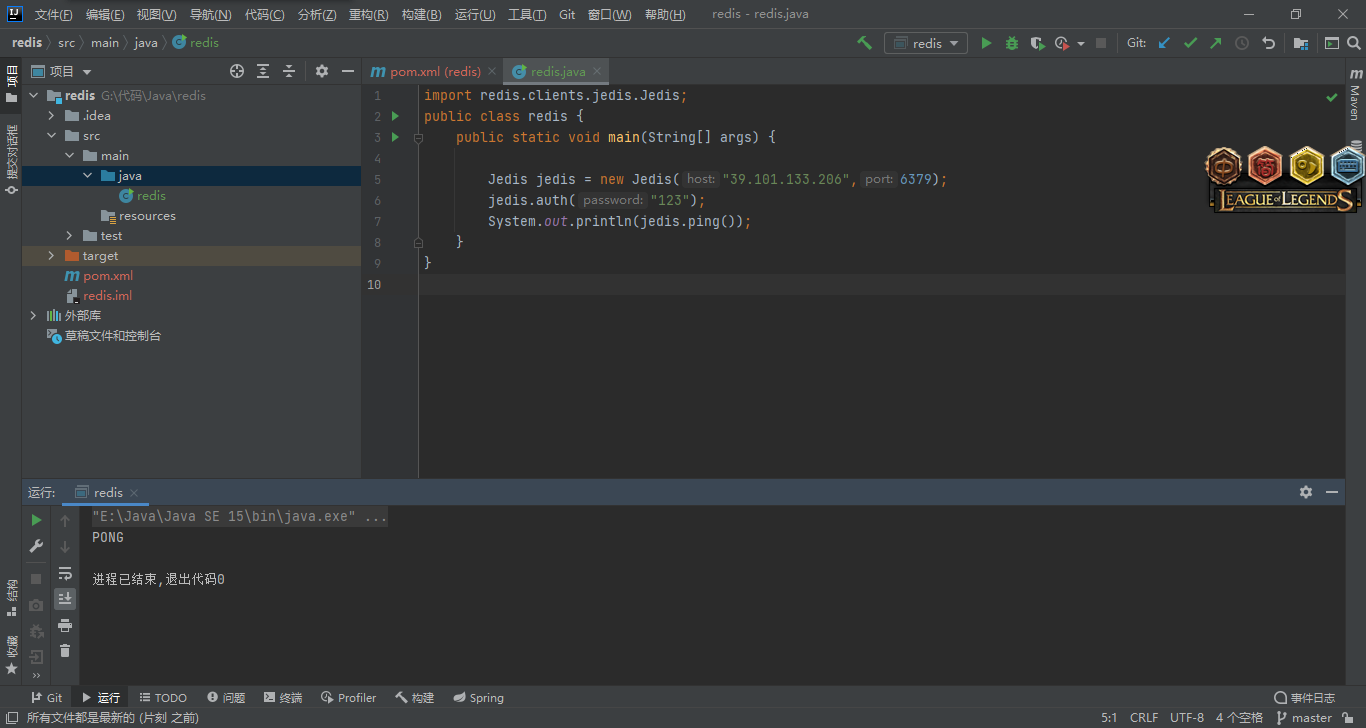Open the redis run configuration dropdown
1366x728 pixels.
(x=926, y=43)
